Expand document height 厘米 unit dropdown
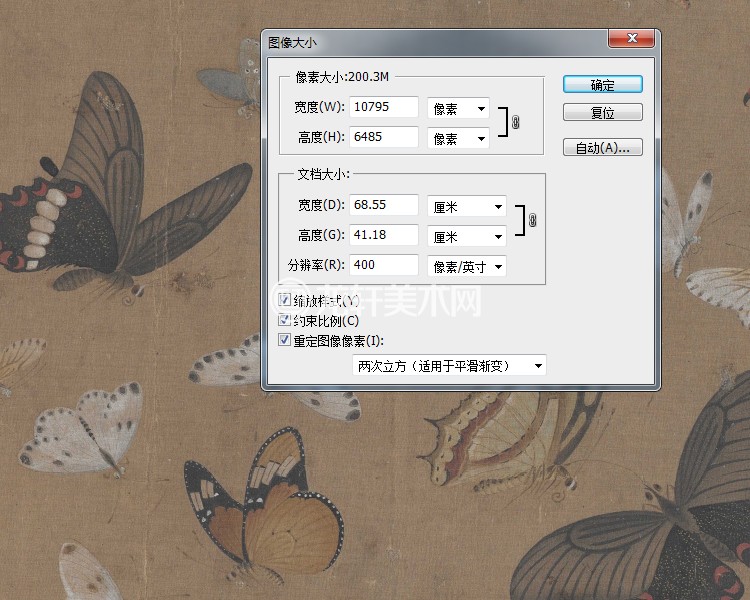The height and width of the screenshot is (600, 750). [x=466, y=237]
